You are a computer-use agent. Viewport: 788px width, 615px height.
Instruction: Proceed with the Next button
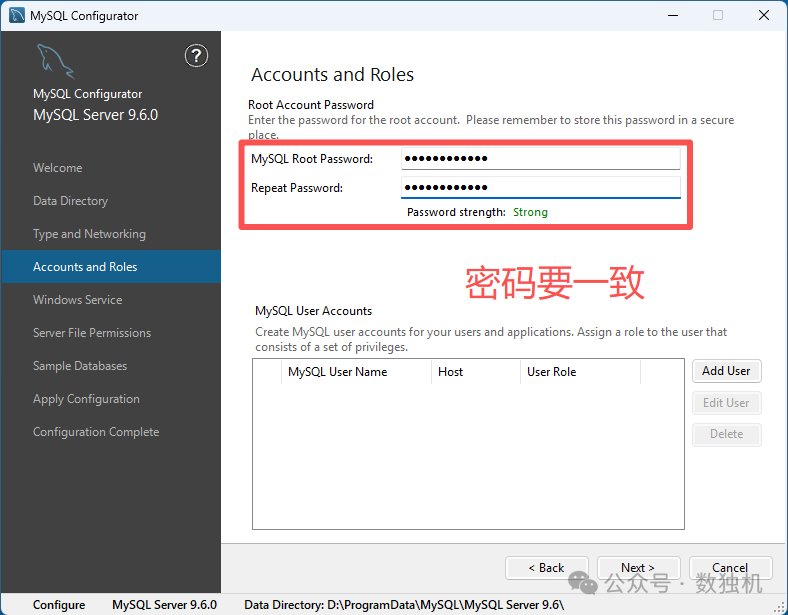[638, 568]
